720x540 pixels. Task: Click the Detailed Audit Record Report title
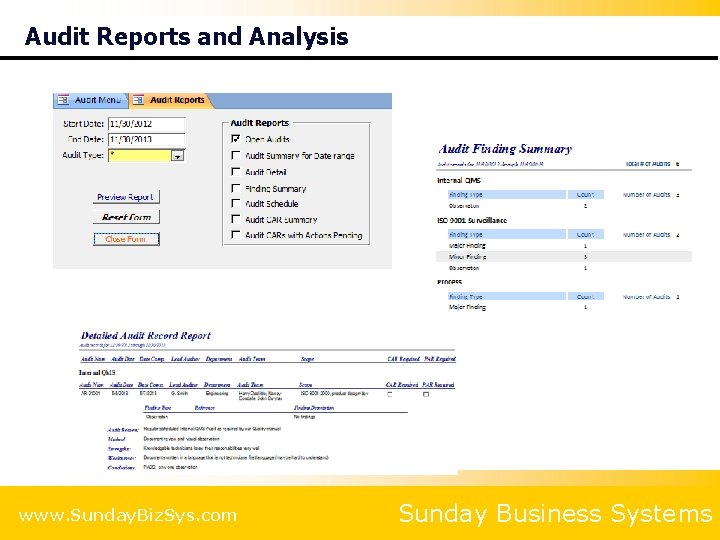click(x=146, y=336)
